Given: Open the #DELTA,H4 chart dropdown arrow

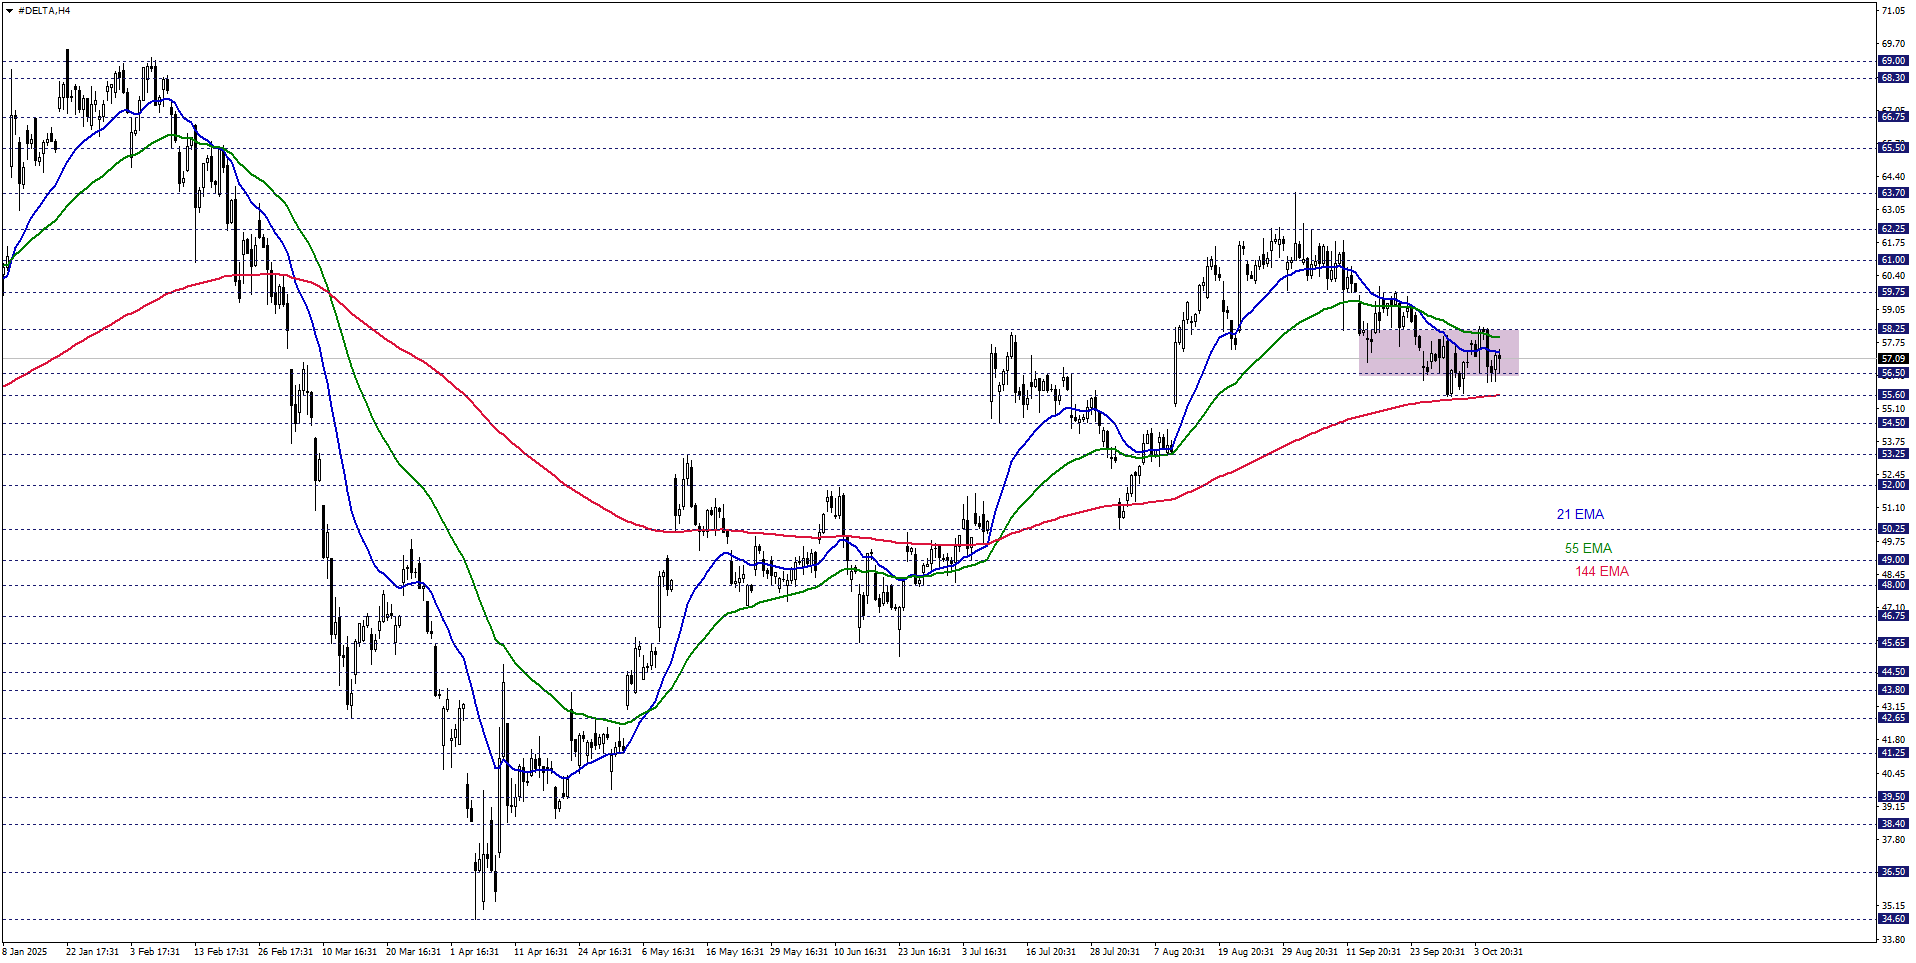Looking at the screenshot, I should coord(9,11).
